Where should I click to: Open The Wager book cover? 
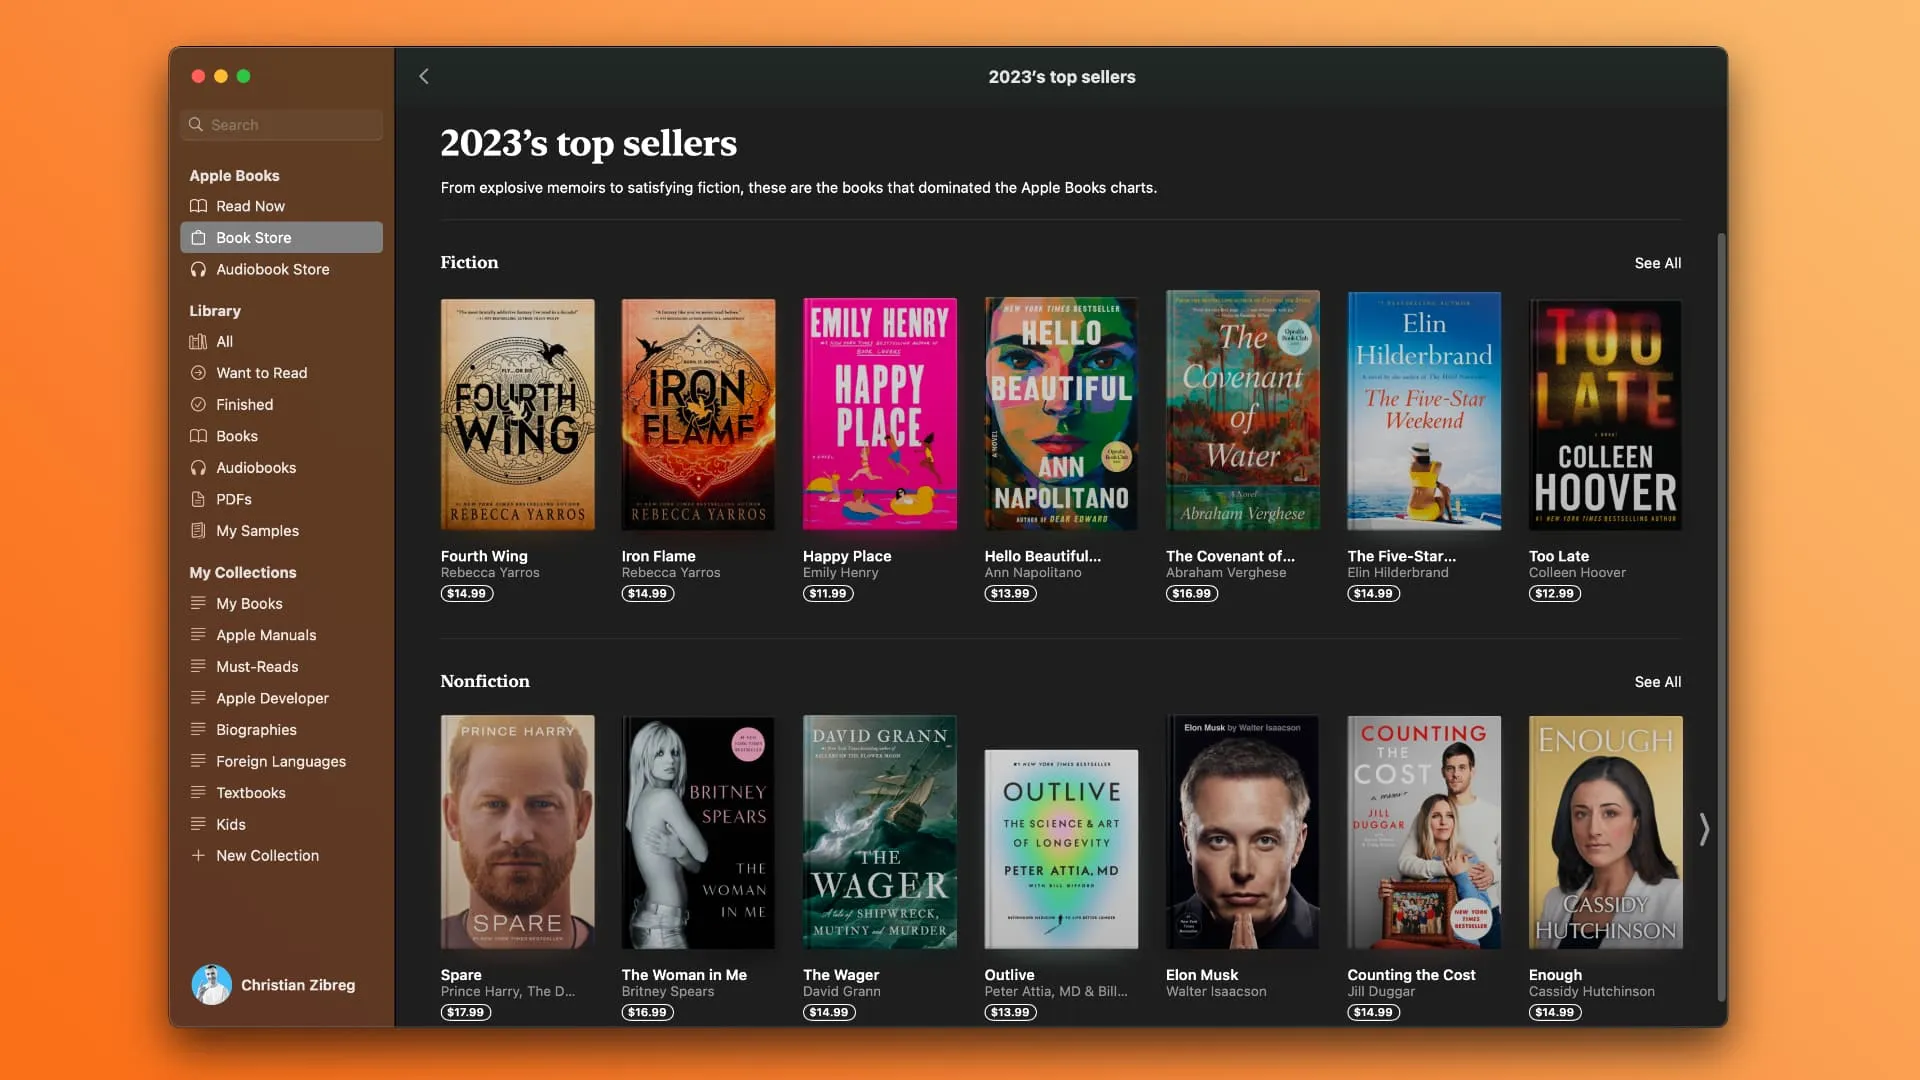pos(879,832)
